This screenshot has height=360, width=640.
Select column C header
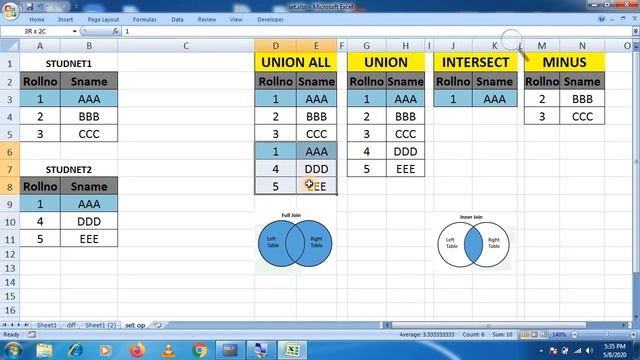tap(186, 46)
